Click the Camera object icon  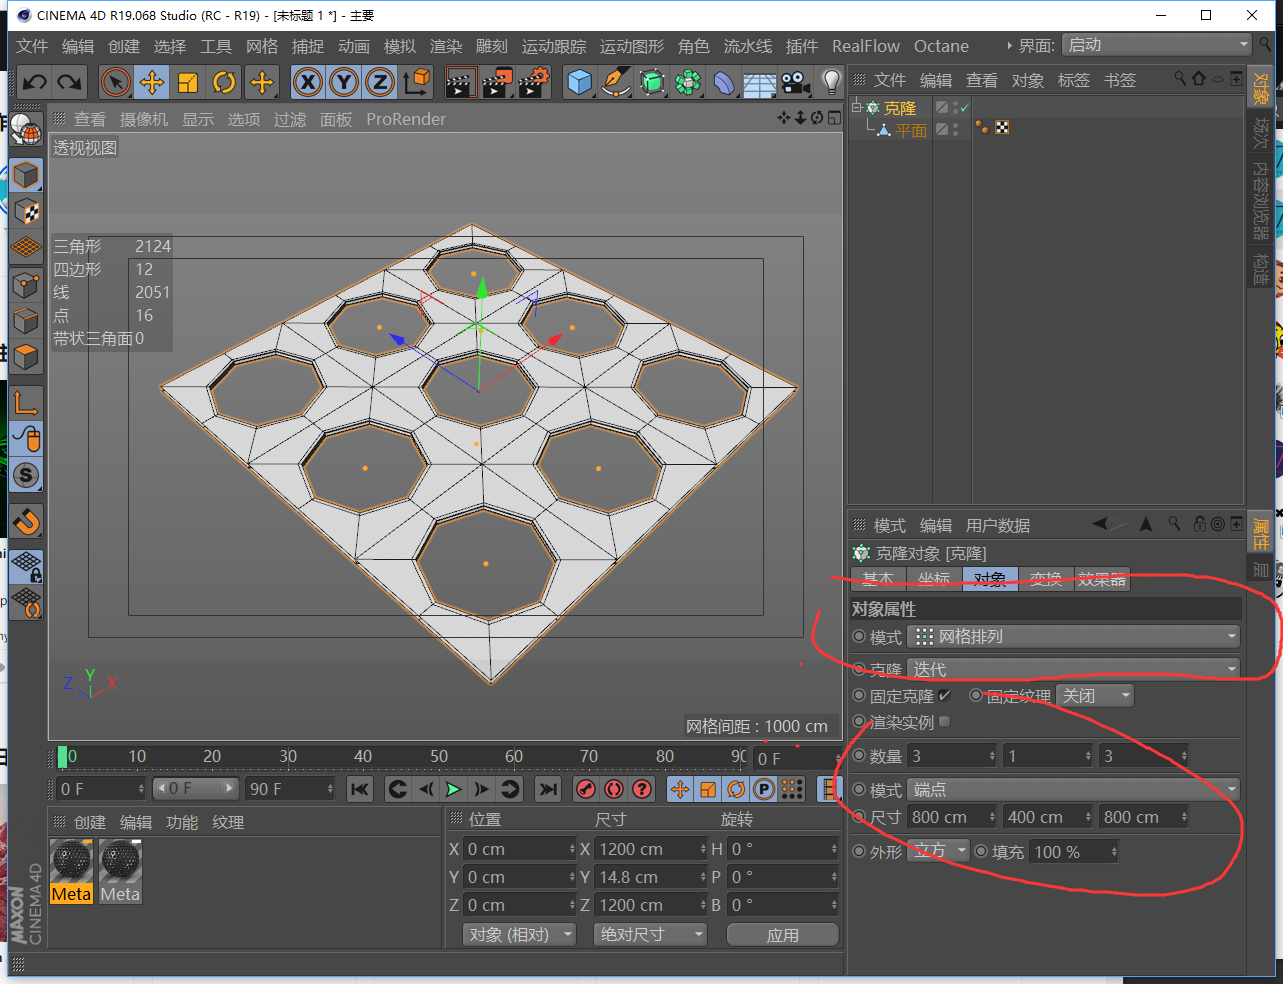pos(795,82)
